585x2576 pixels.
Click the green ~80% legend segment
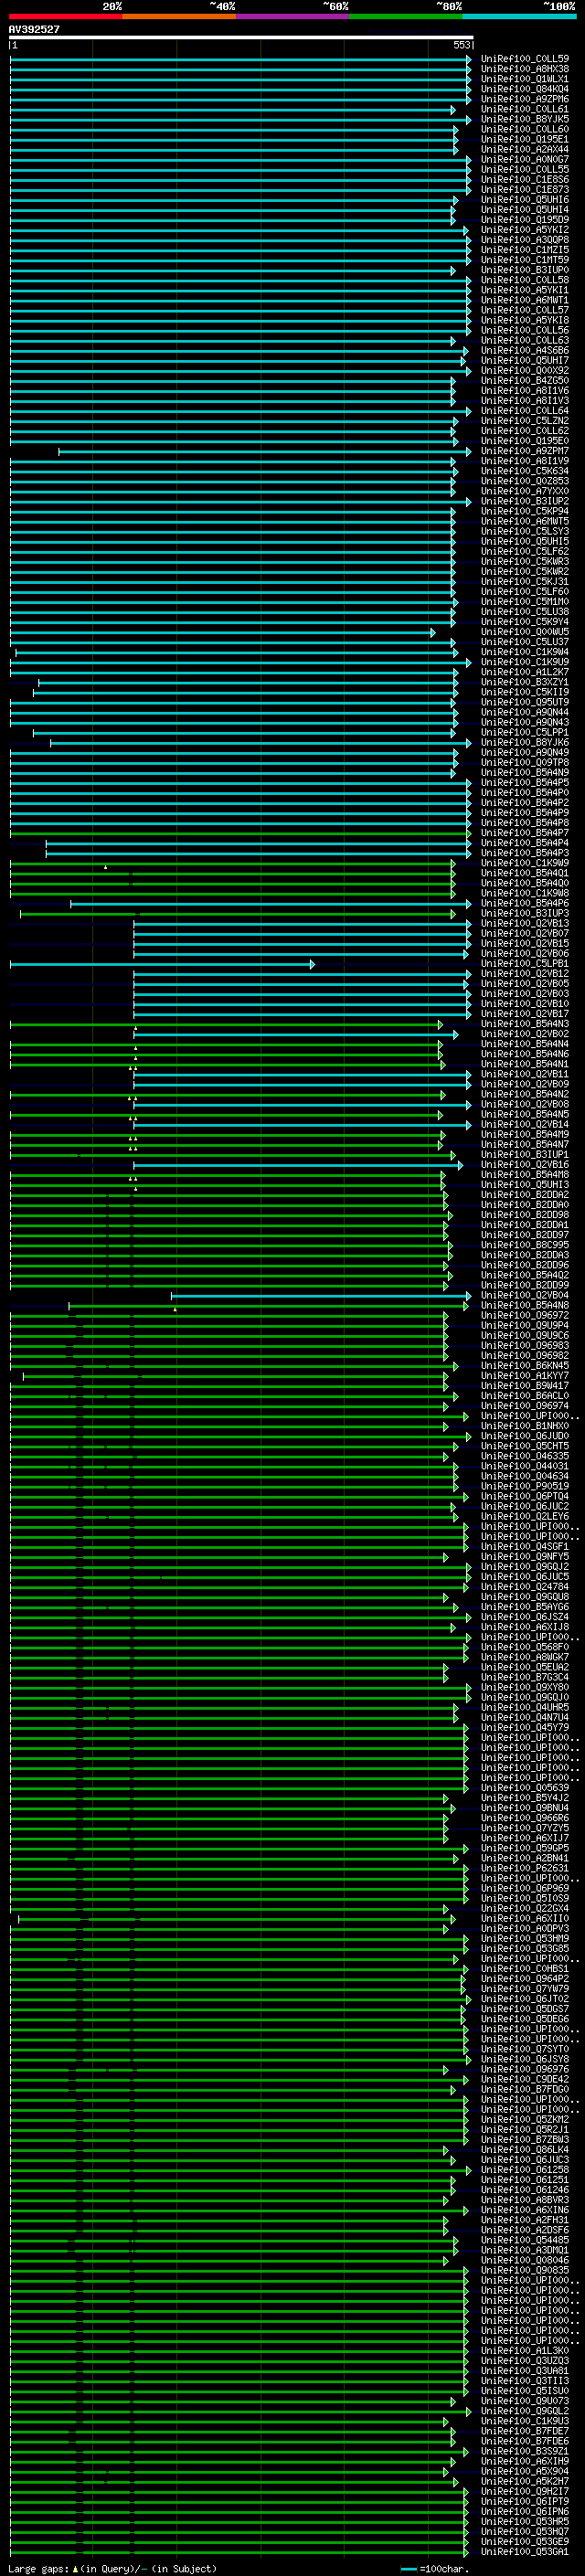click(x=405, y=16)
